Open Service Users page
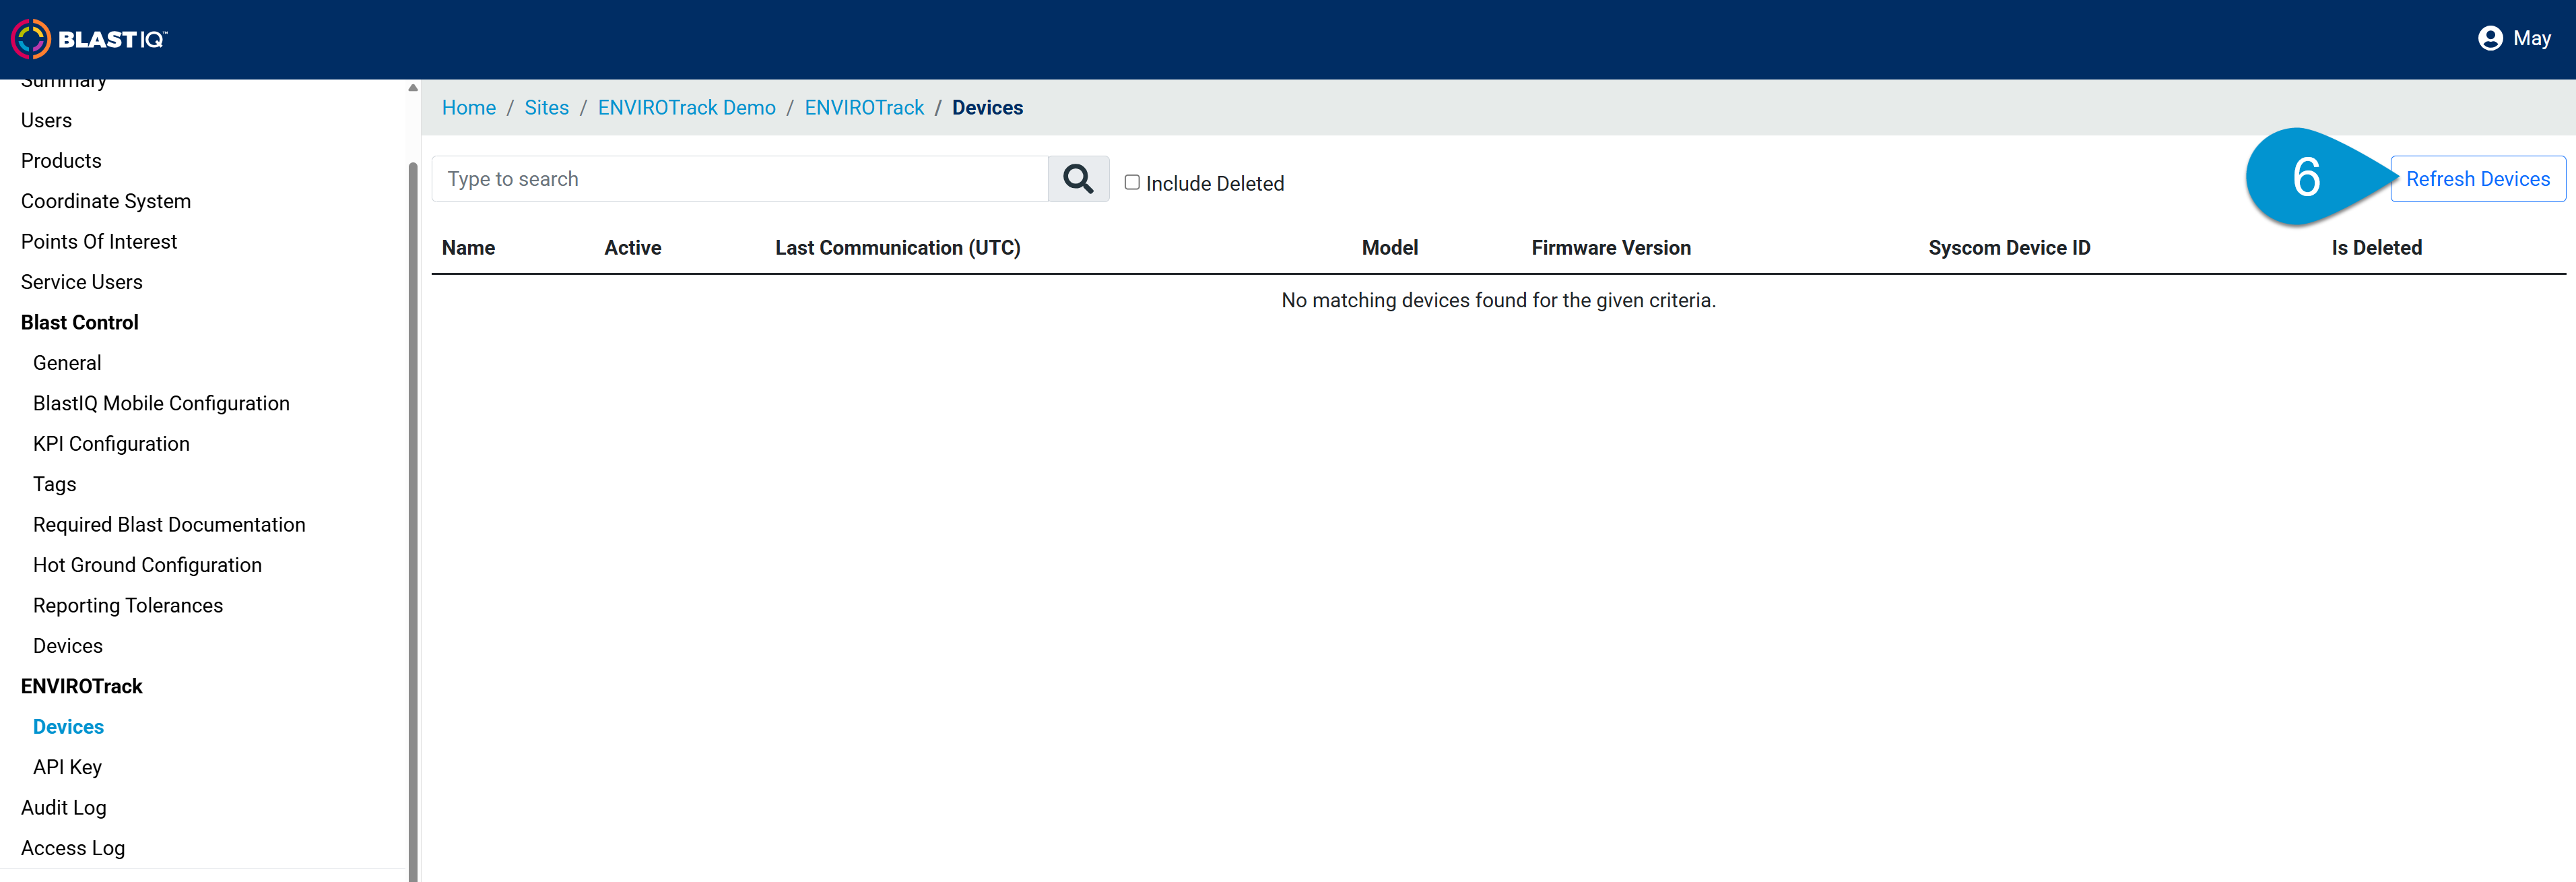The width and height of the screenshot is (2576, 882). (82, 282)
